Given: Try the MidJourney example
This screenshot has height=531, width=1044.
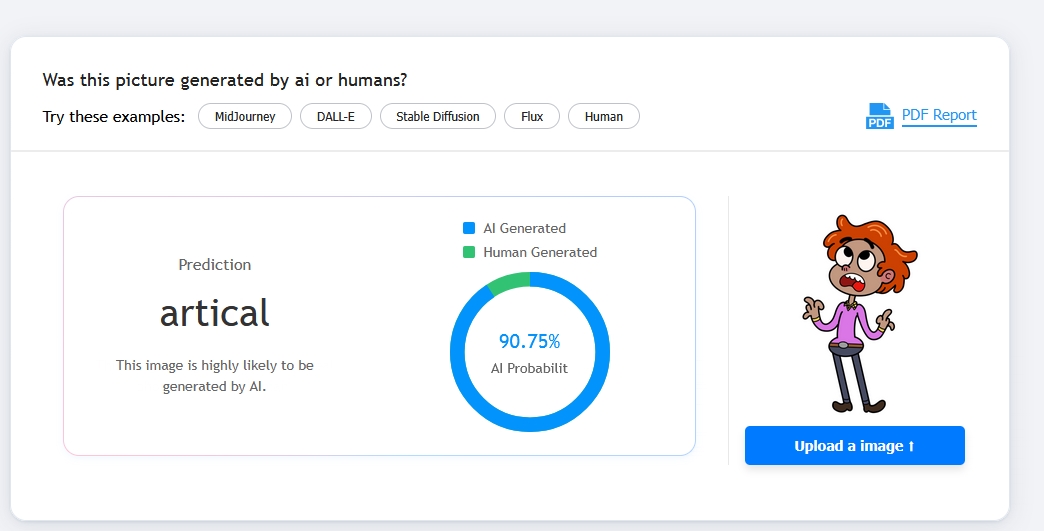Looking at the screenshot, I should pyautogui.click(x=245, y=116).
